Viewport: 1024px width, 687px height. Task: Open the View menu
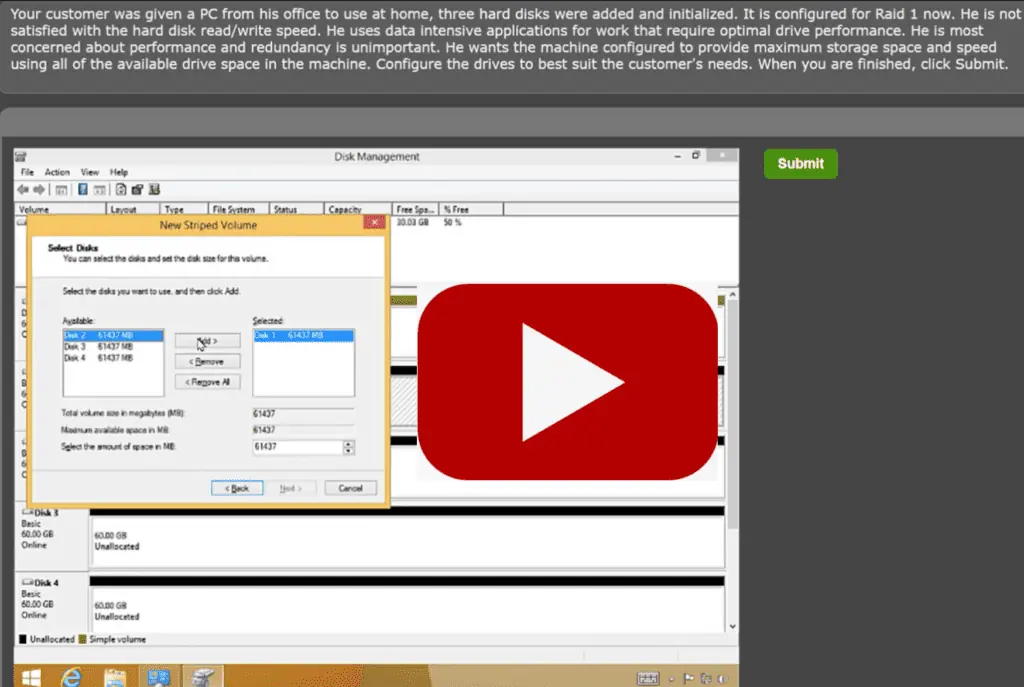pos(90,172)
